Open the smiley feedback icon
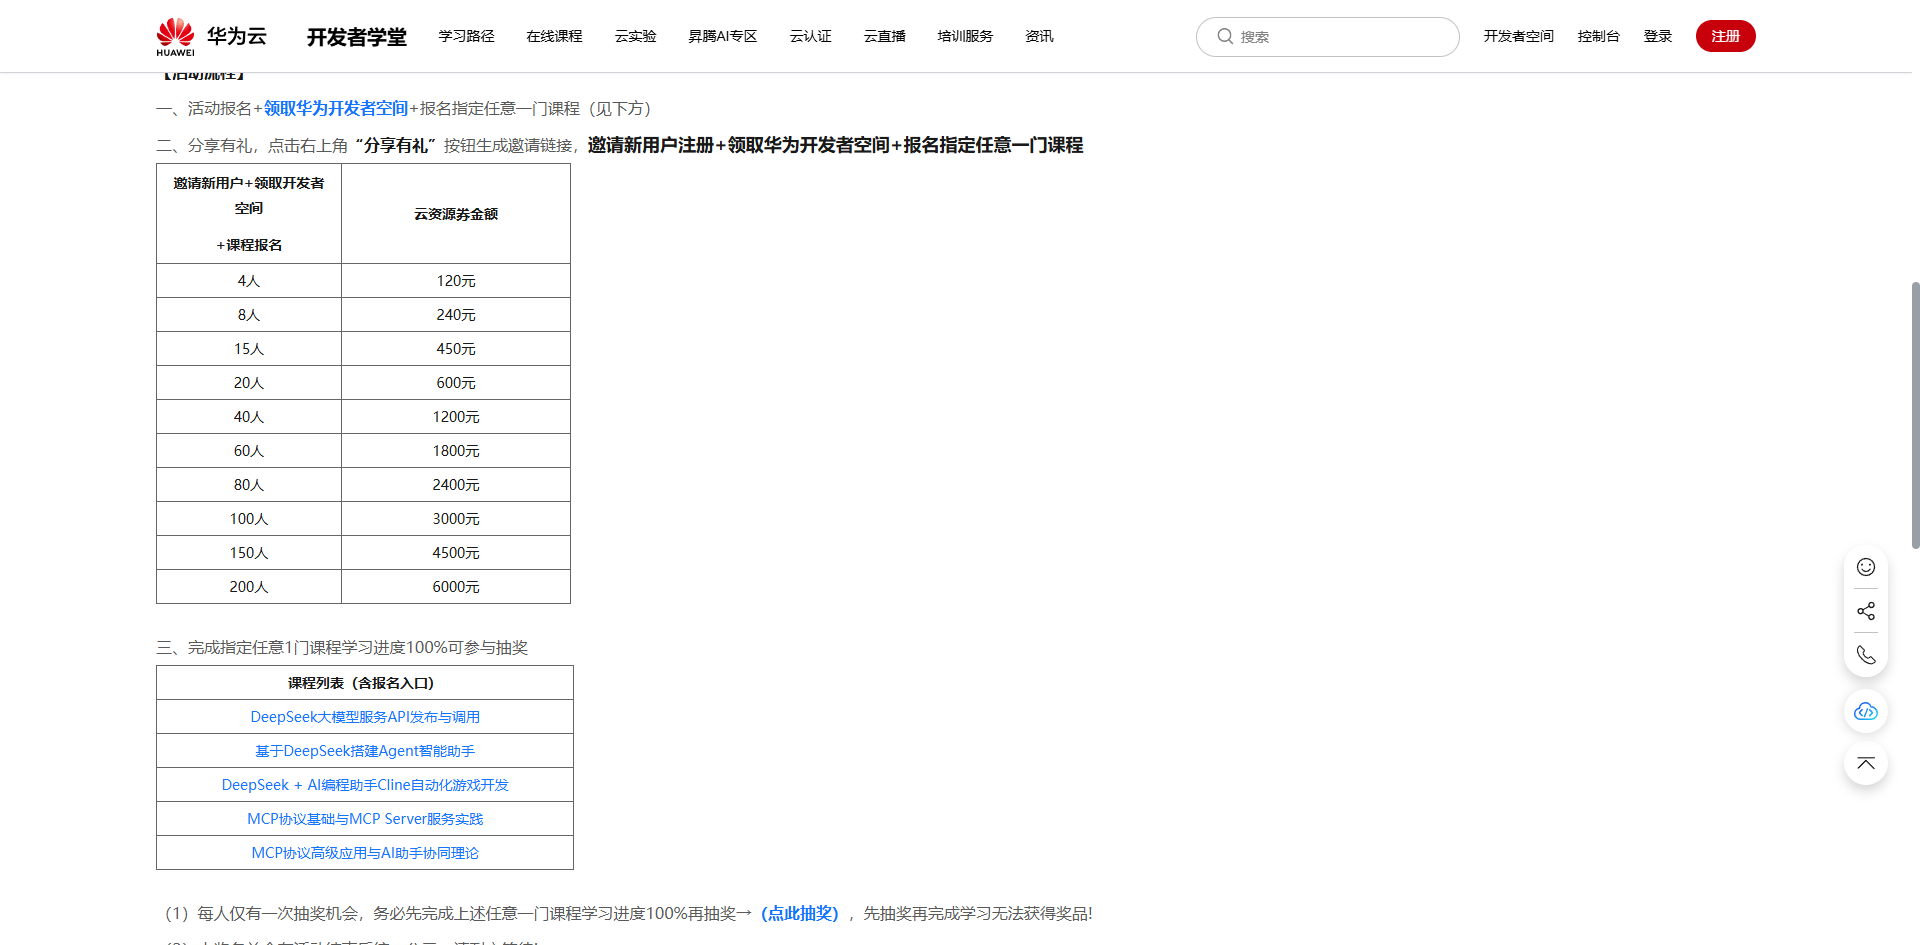 click(1866, 567)
